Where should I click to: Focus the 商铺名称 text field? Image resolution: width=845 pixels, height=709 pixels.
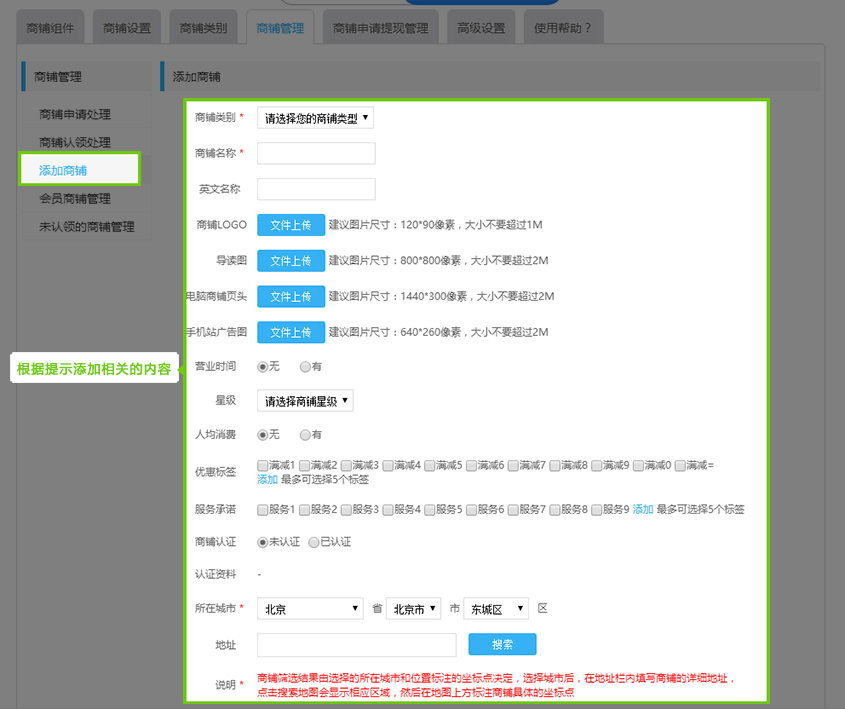[316, 153]
